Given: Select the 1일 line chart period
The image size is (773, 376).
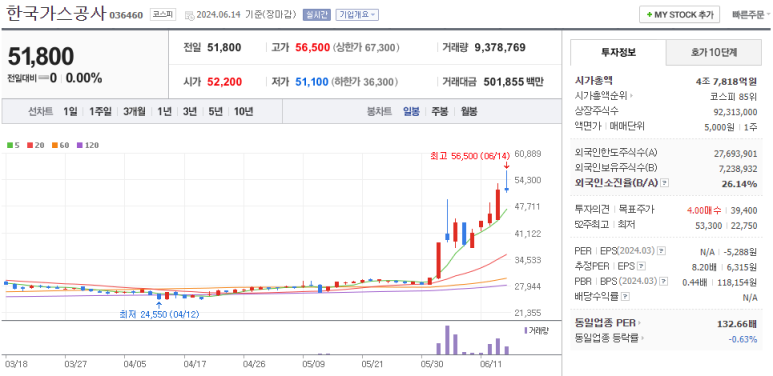Looking at the screenshot, I should (70, 112).
